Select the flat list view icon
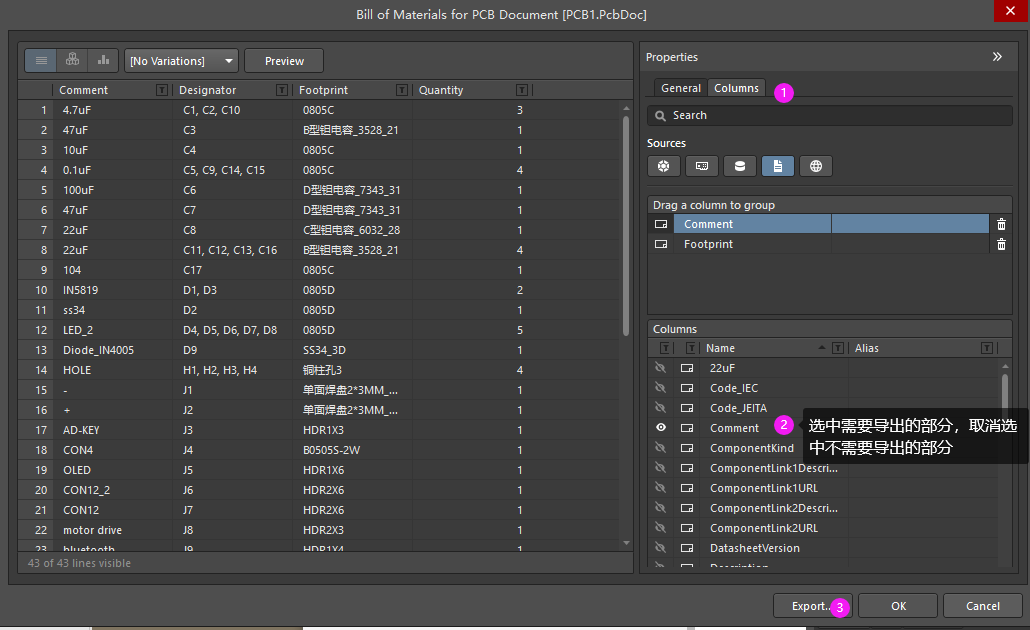1030x630 pixels. (x=41, y=60)
